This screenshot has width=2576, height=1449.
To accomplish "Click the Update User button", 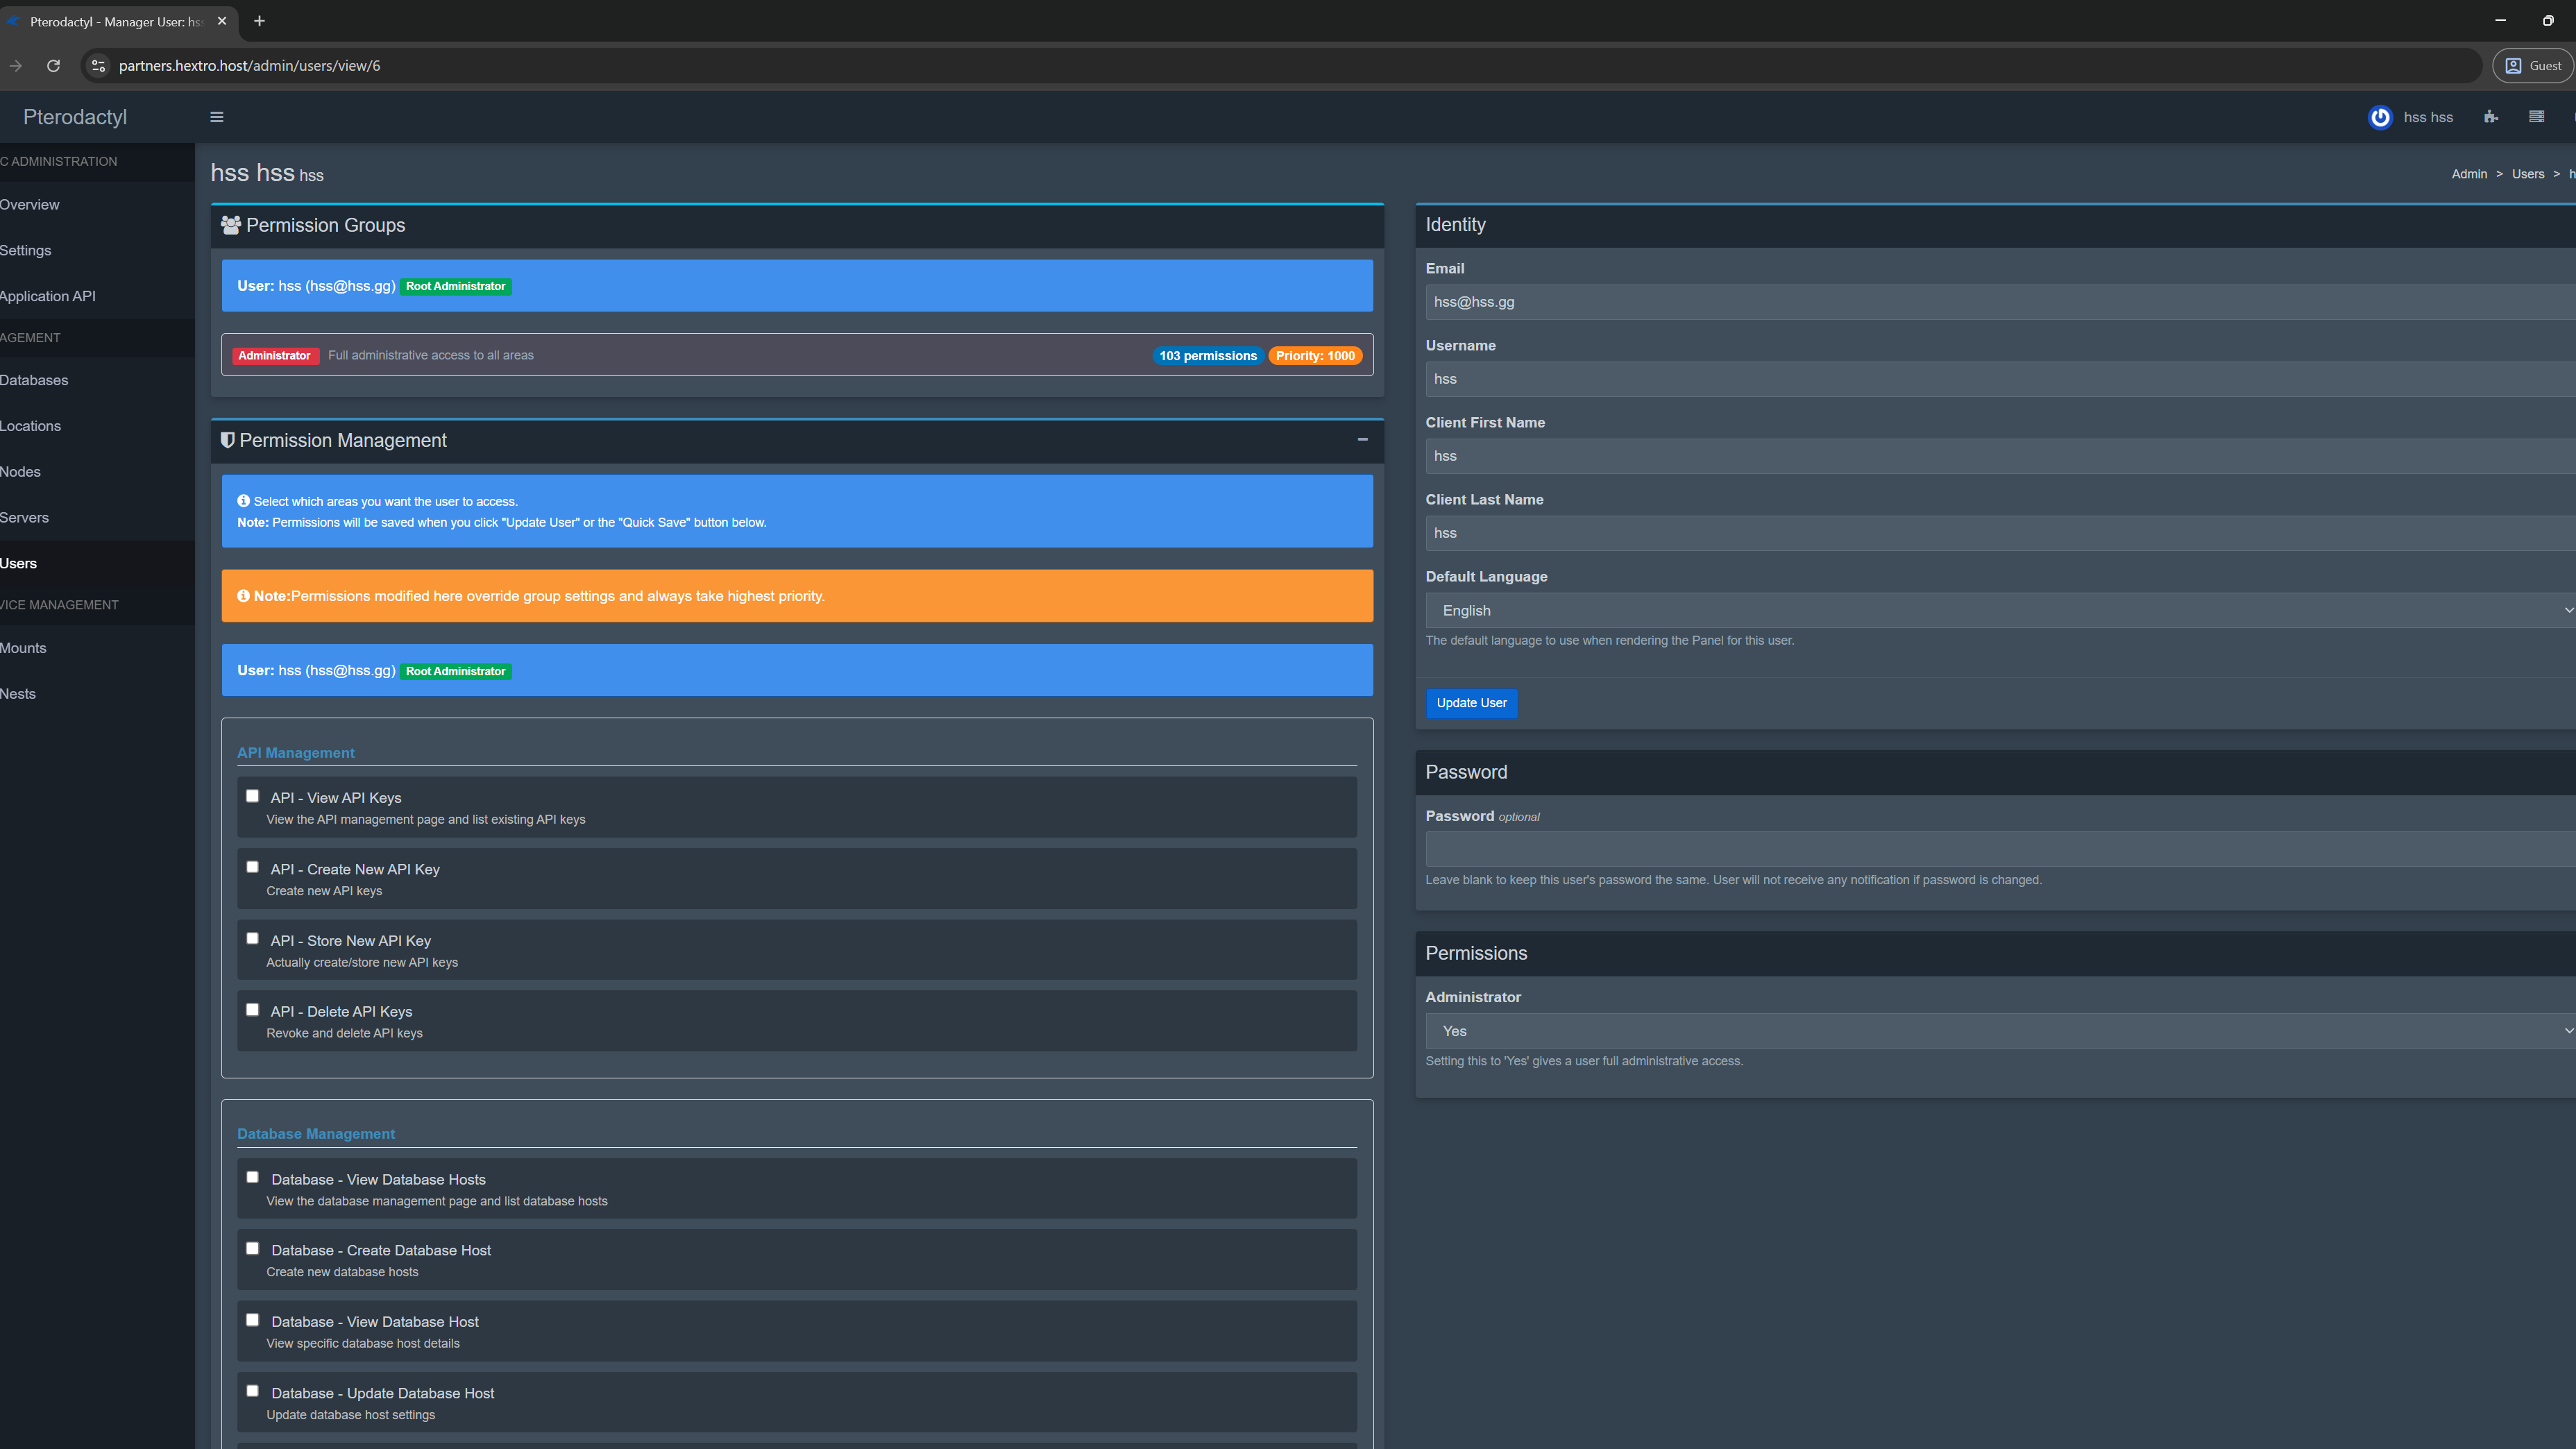I will (x=1471, y=703).
